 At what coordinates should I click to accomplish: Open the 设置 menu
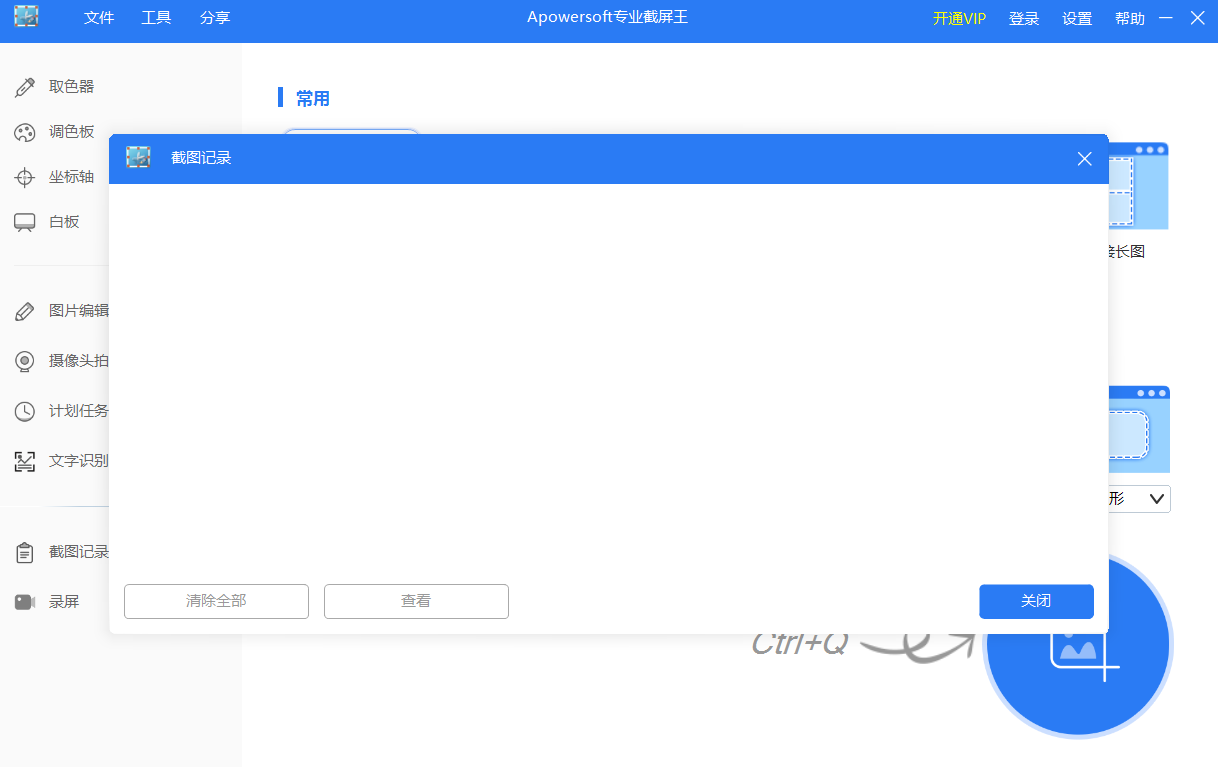tap(1077, 19)
